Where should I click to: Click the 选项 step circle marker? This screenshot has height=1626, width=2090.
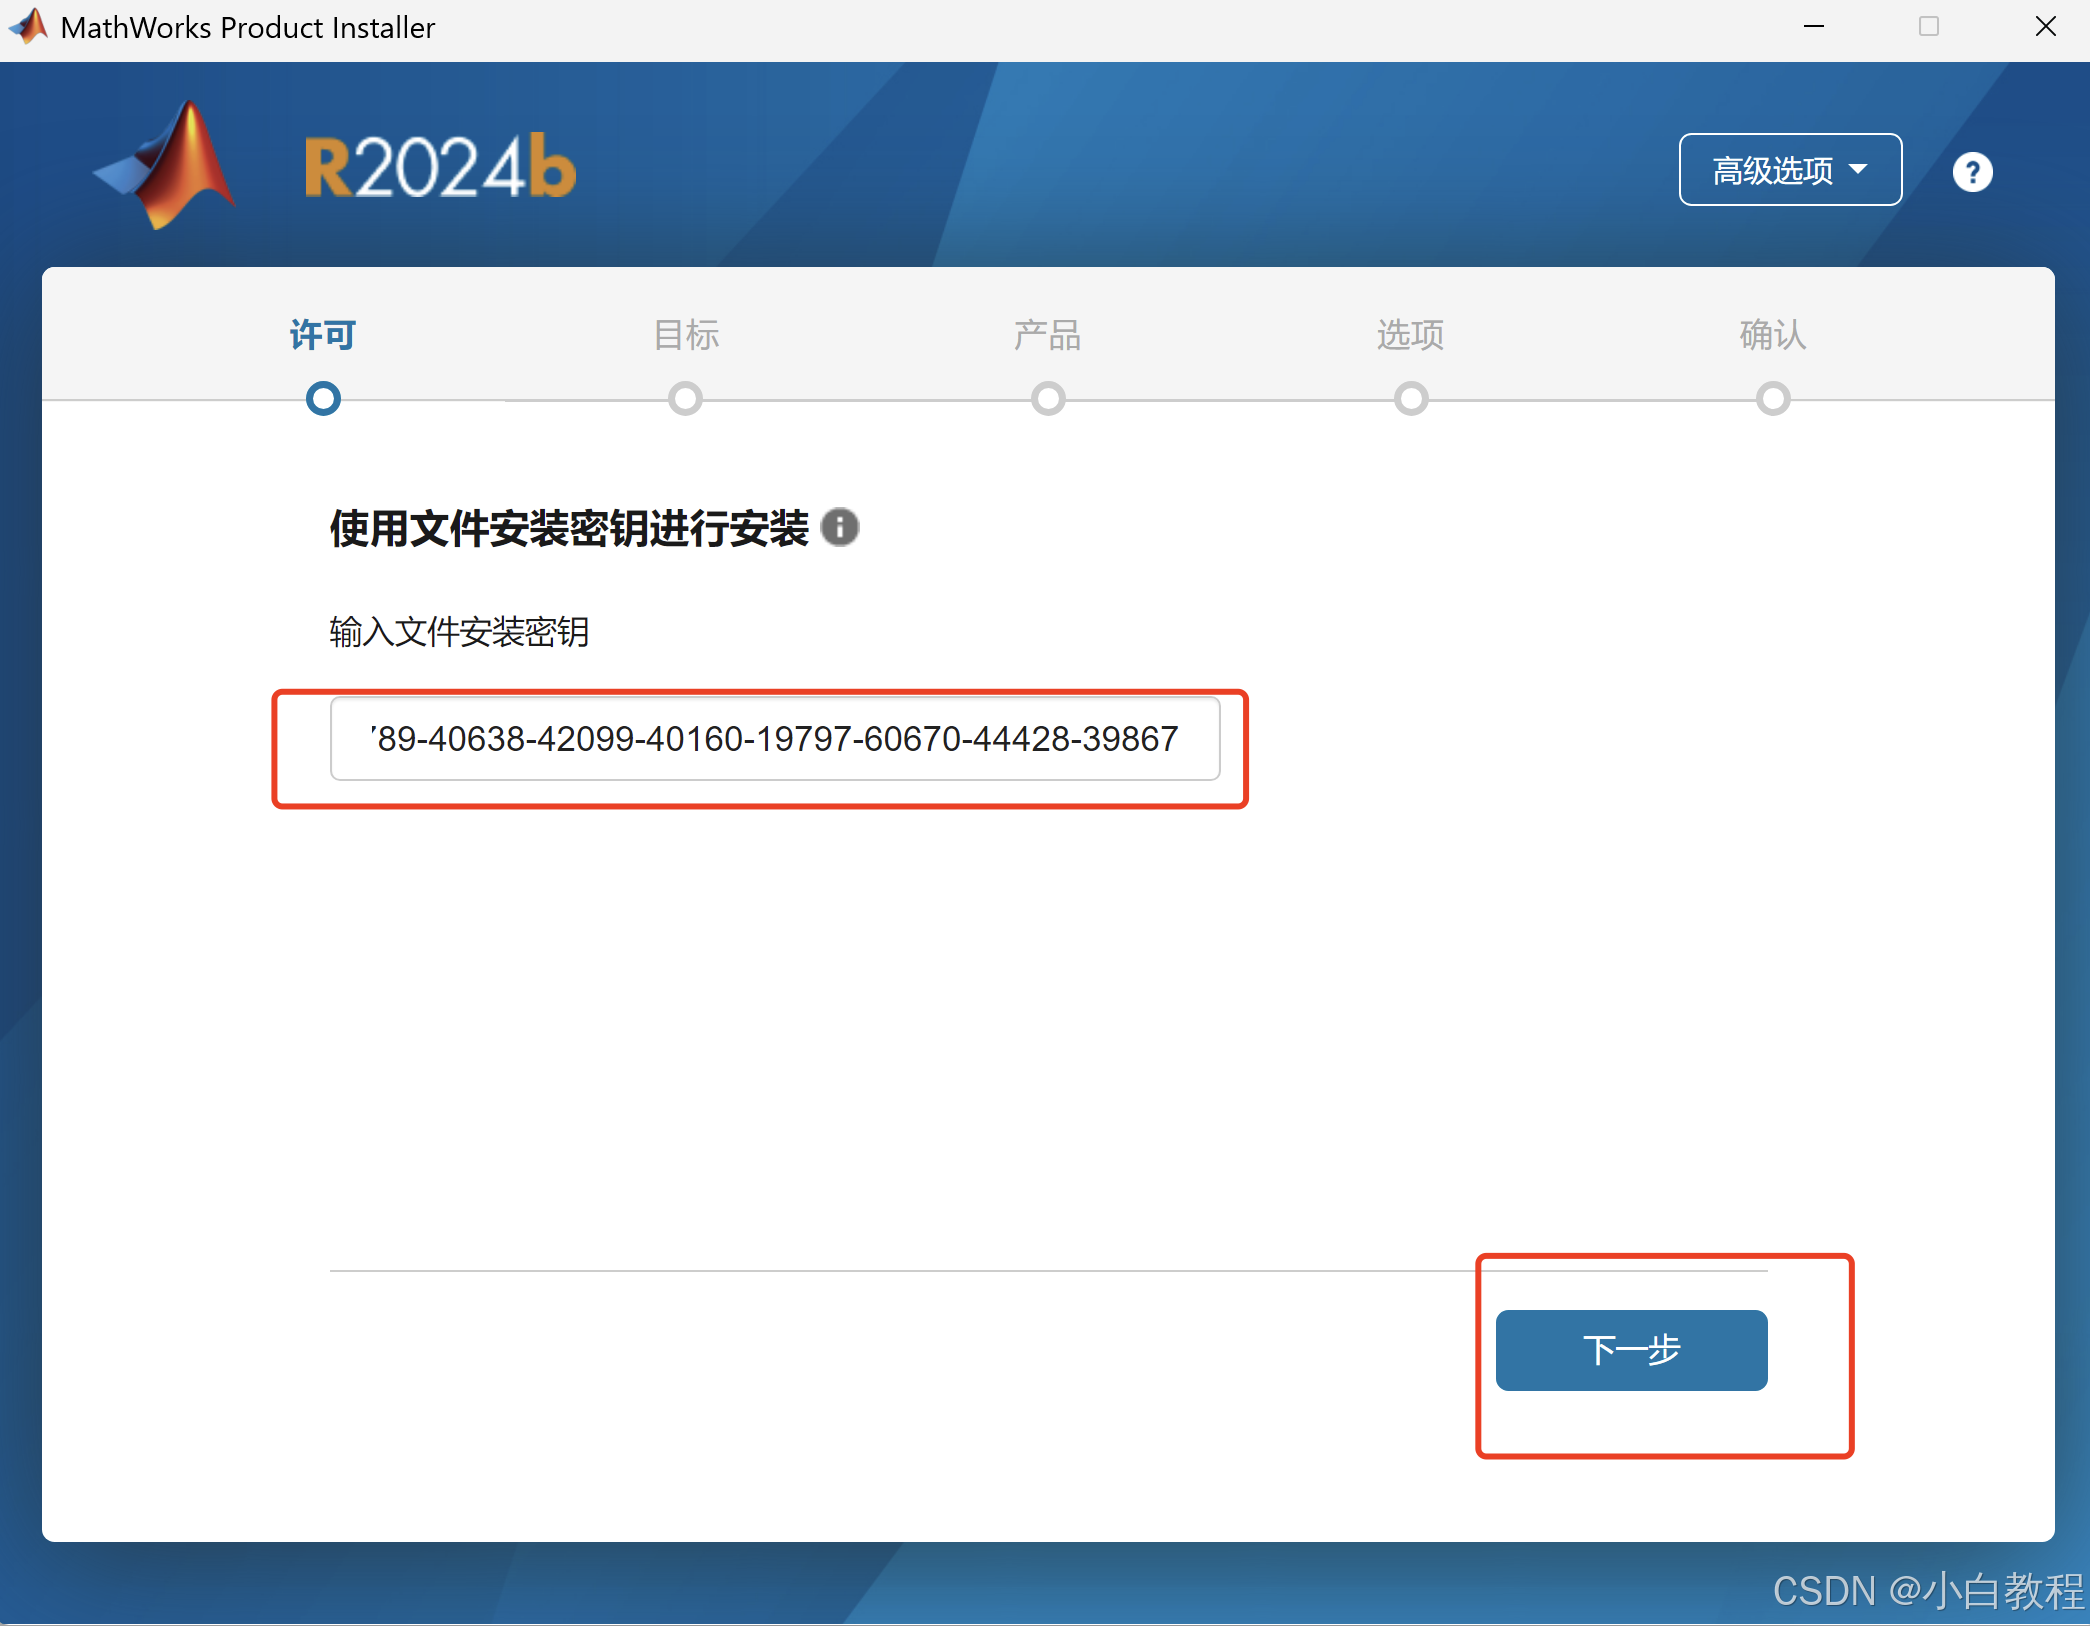pyautogui.click(x=1411, y=399)
